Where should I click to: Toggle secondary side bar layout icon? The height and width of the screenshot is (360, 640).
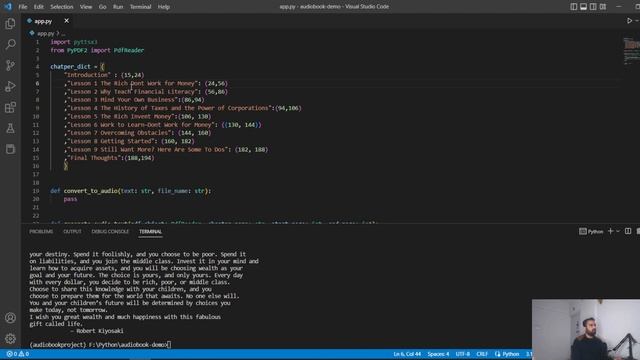point(593,7)
